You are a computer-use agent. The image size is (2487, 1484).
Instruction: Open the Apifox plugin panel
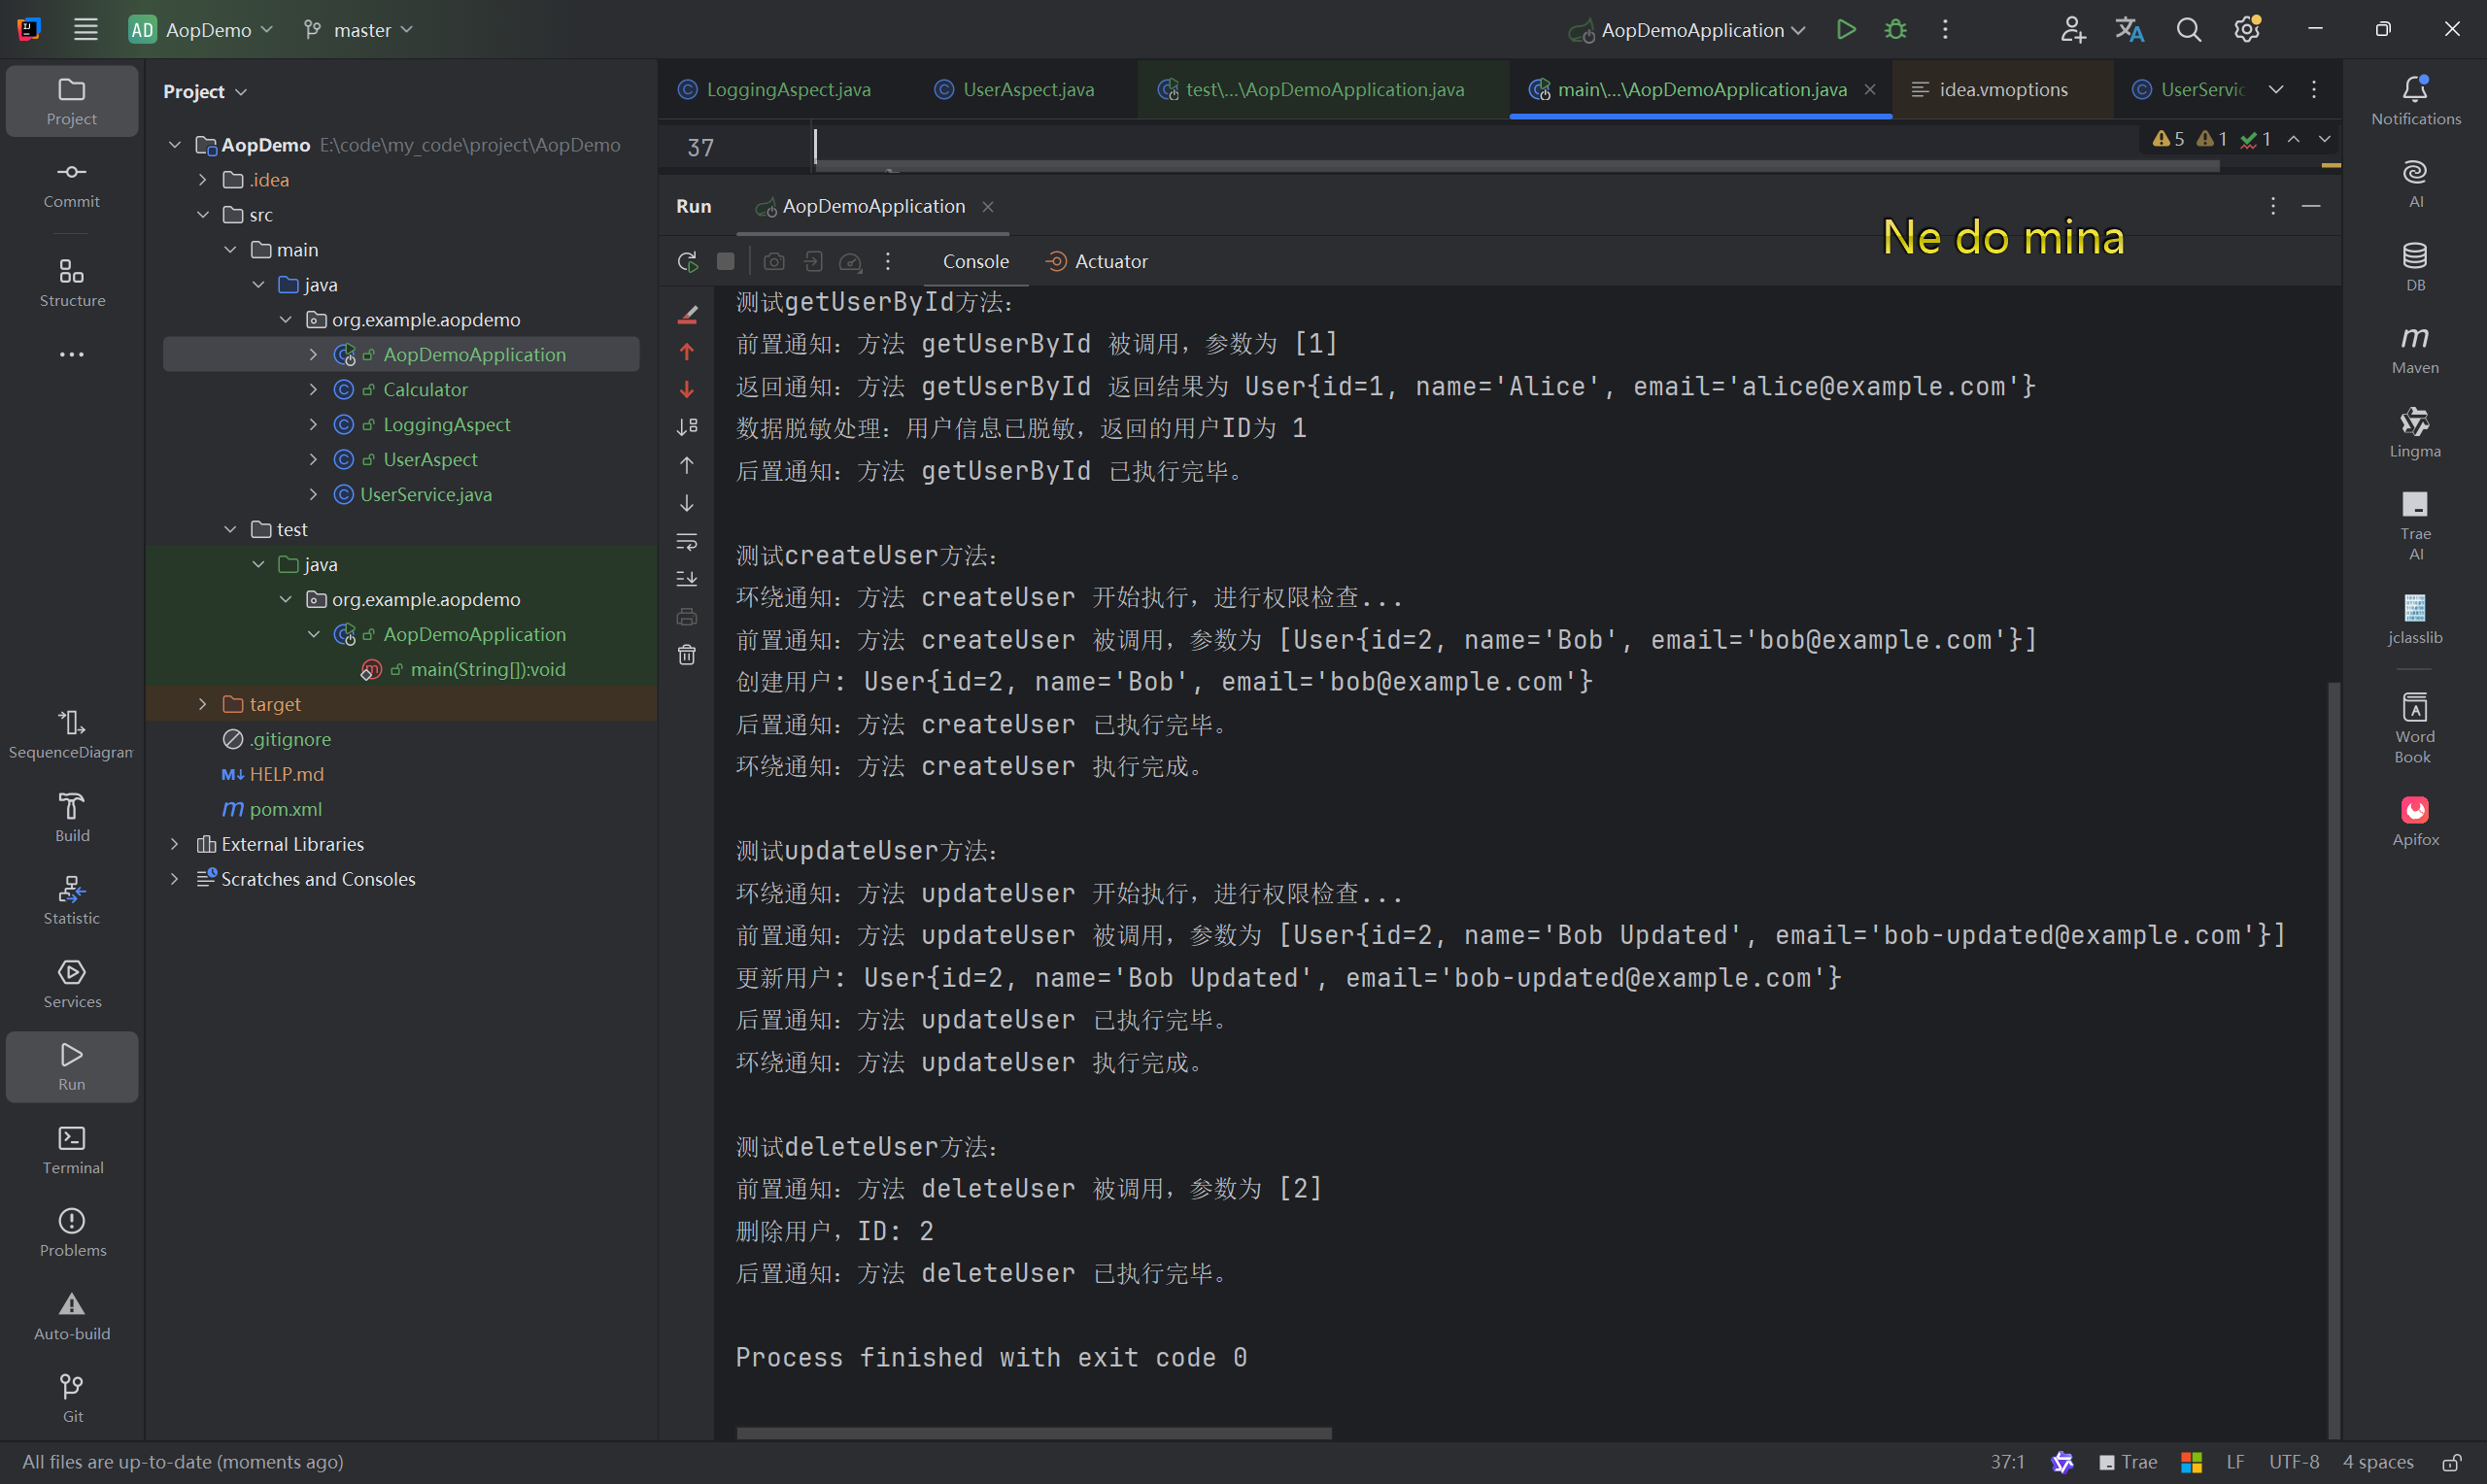click(x=2414, y=820)
